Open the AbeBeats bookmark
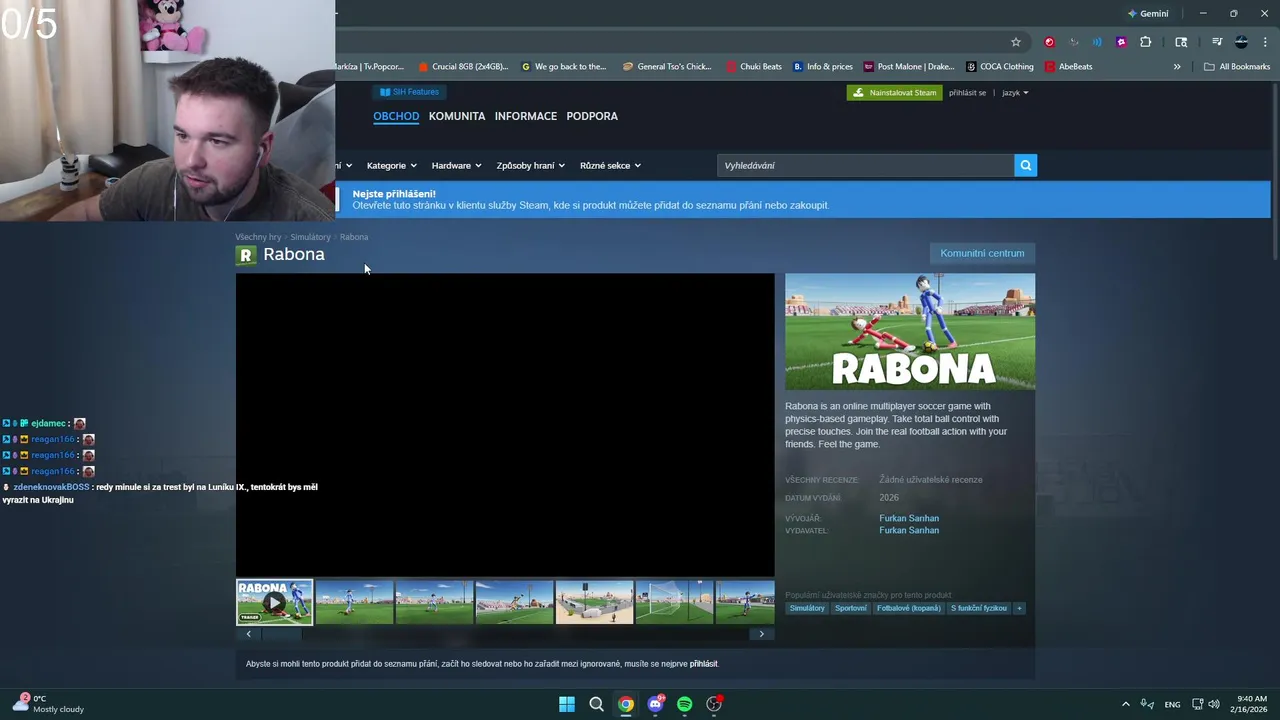 tap(1069, 67)
